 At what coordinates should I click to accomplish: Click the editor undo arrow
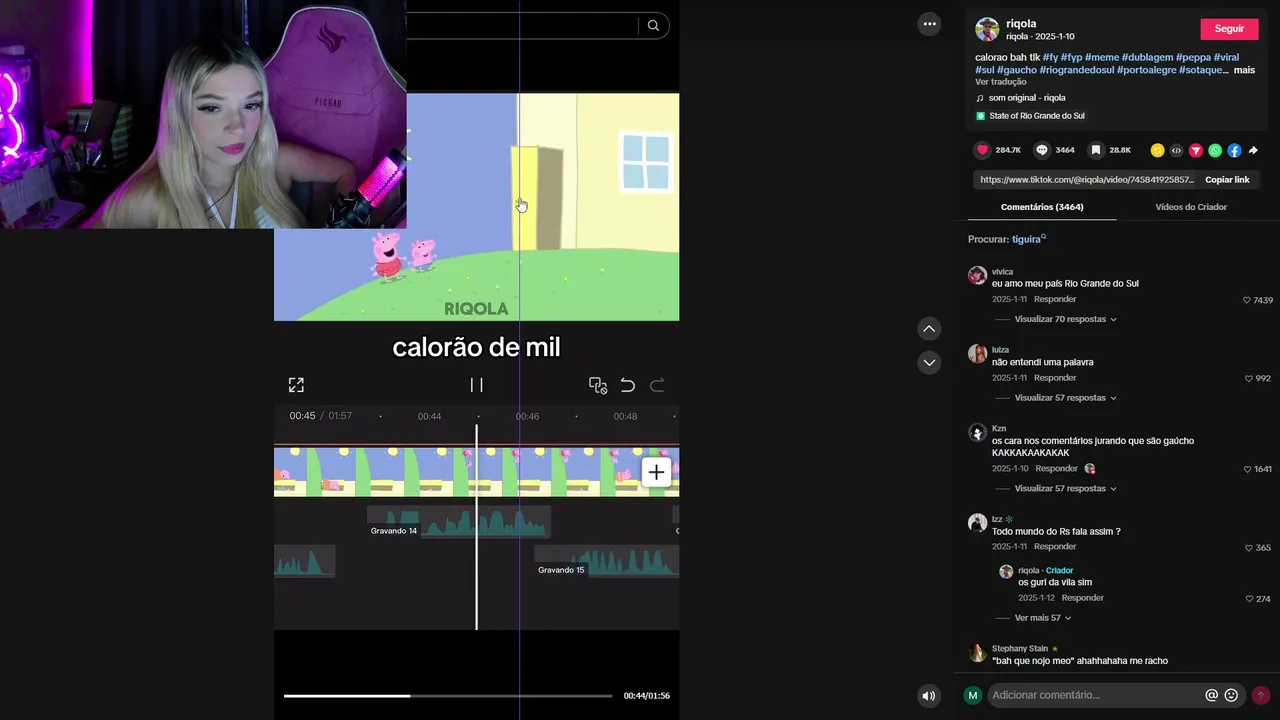pyautogui.click(x=627, y=385)
